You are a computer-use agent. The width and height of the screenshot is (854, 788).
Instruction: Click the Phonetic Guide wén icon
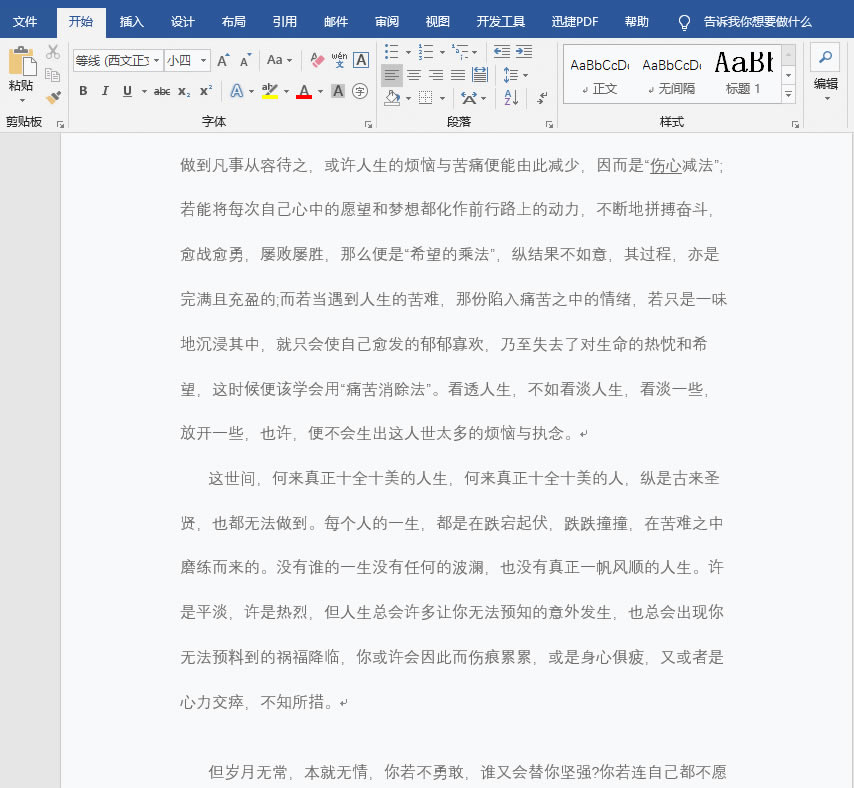(x=340, y=61)
